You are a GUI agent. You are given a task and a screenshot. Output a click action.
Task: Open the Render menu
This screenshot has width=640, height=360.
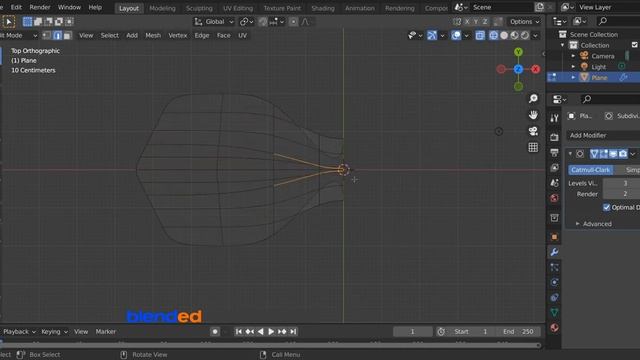coord(40,7)
